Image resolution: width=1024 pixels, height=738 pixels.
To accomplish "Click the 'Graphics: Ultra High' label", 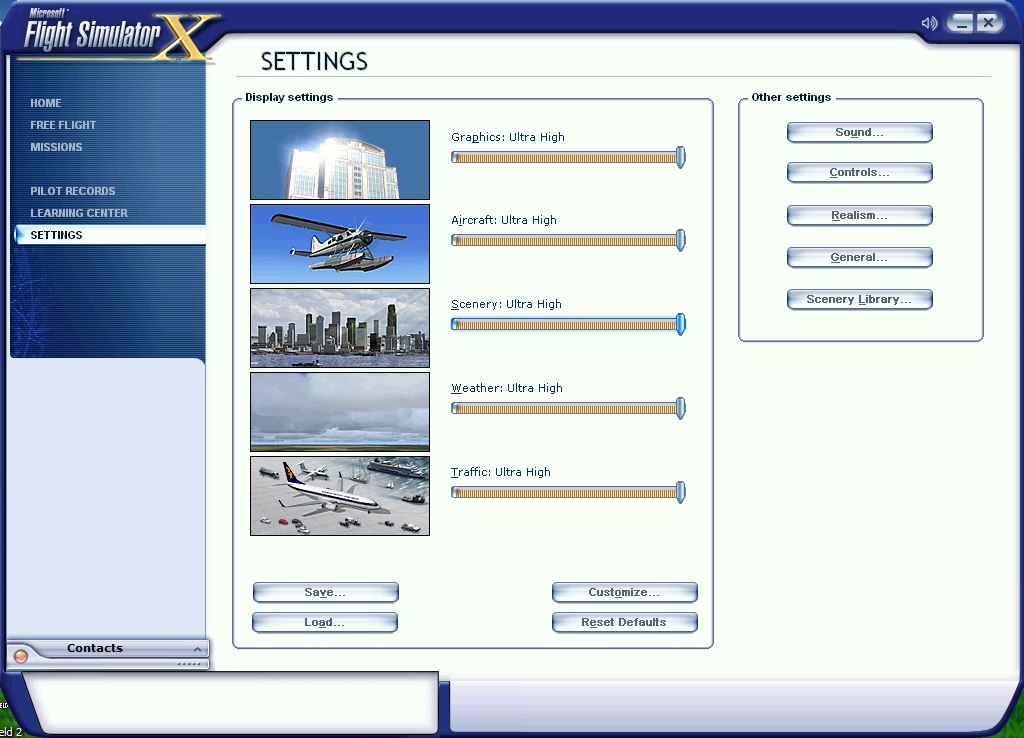I will click(507, 137).
